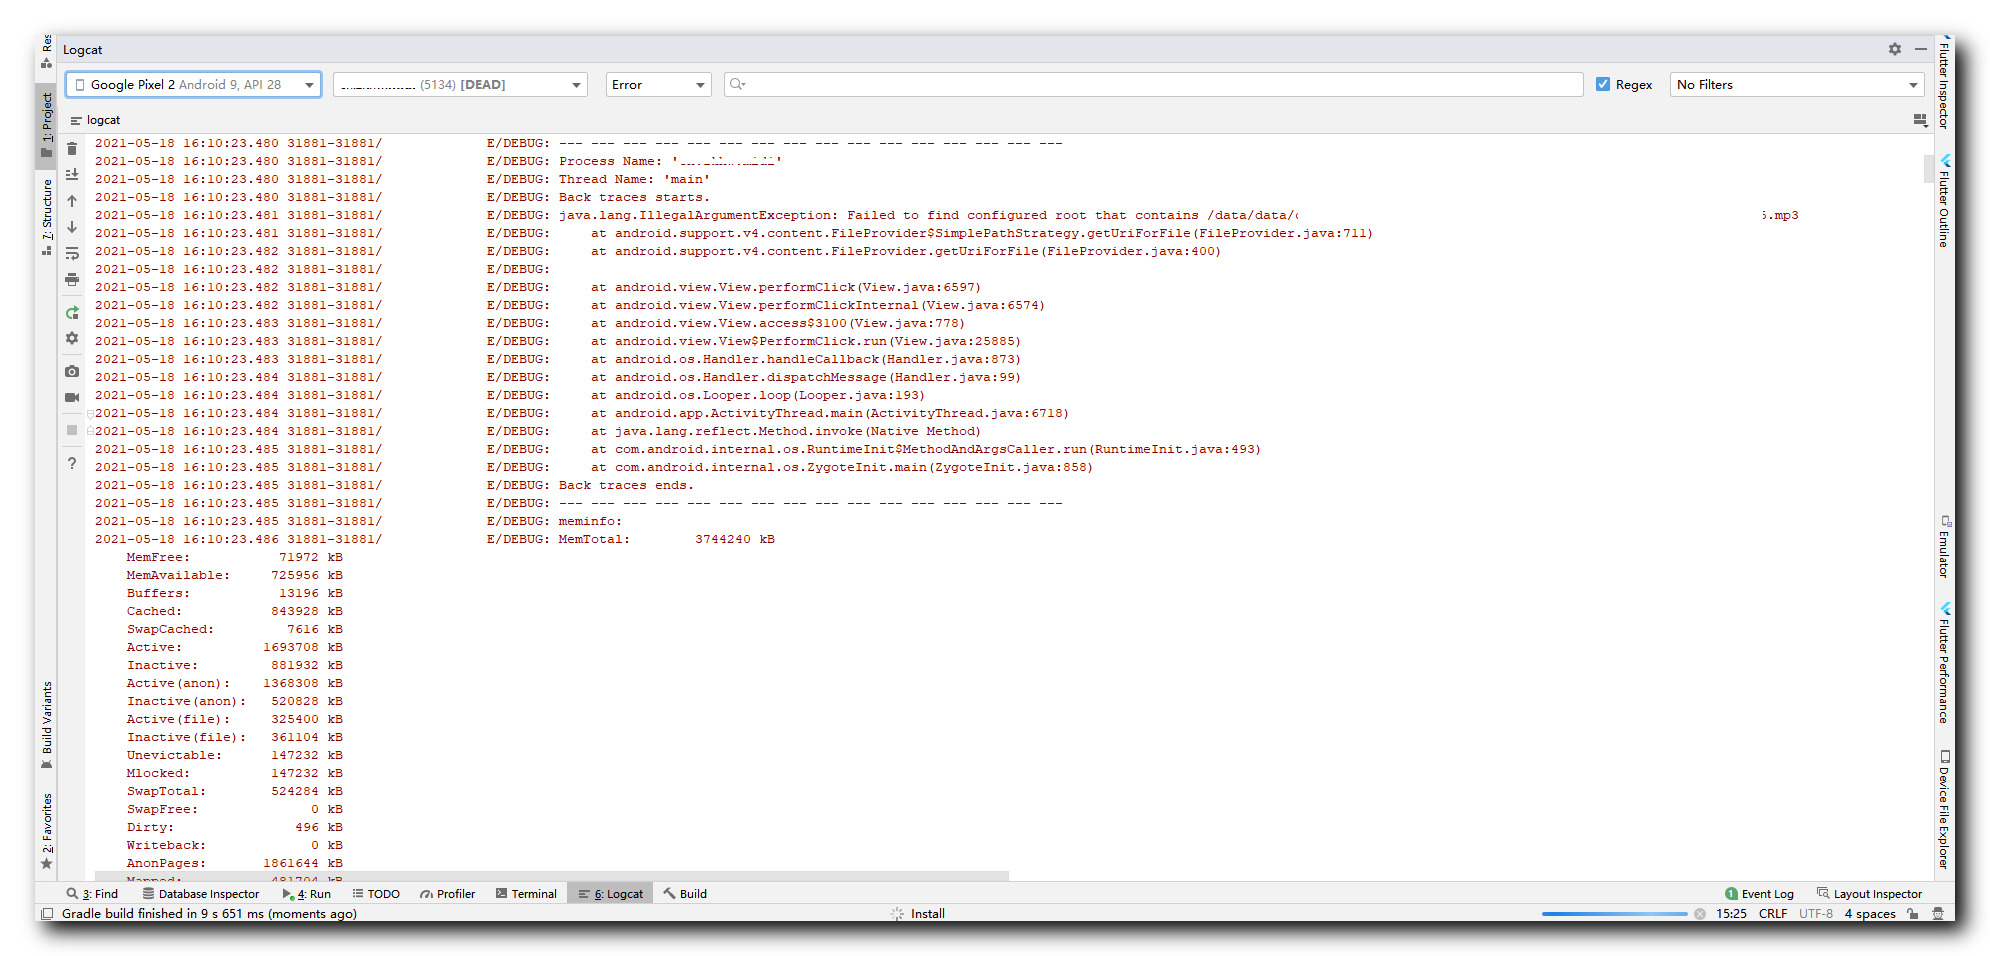Open the Profiler tool window
Viewport: 1990px width, 956px height.
pyautogui.click(x=448, y=894)
